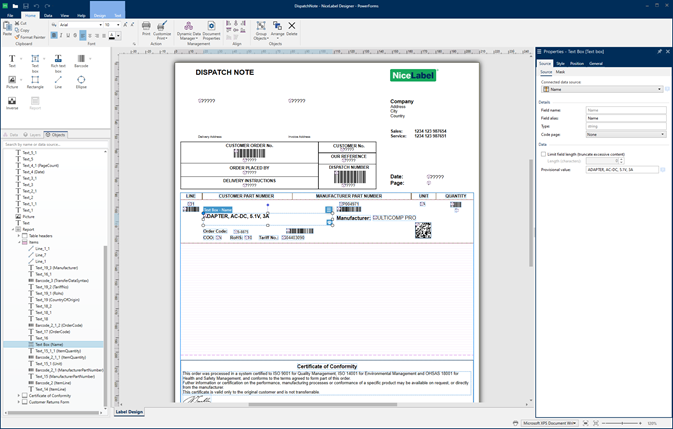Open the Code page dropdown
Screen dimensions: 673x429
(x=625, y=134)
